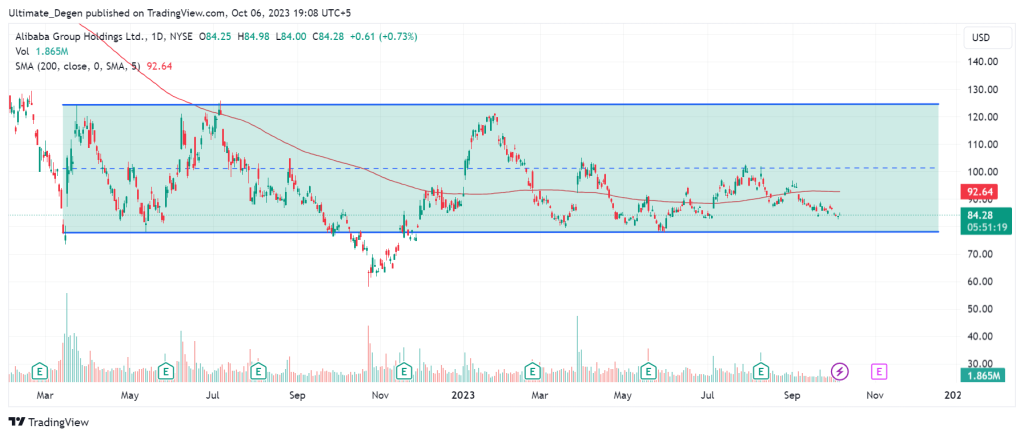Click the 100.00 price axis label
Screen dimensions: 1024x437
[981, 172]
